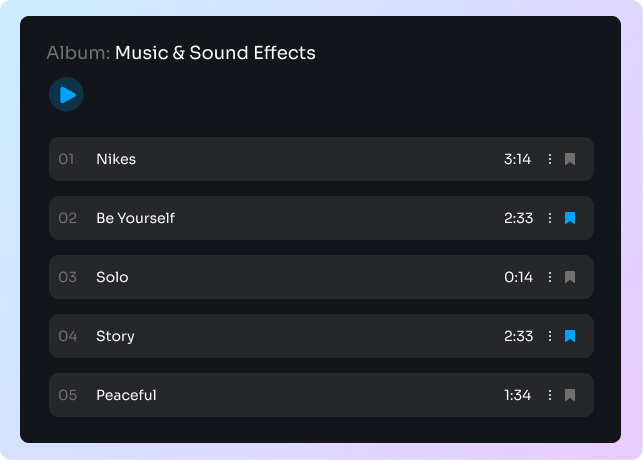
Task: Expand the Peaceful track options menu
Action: point(549,395)
